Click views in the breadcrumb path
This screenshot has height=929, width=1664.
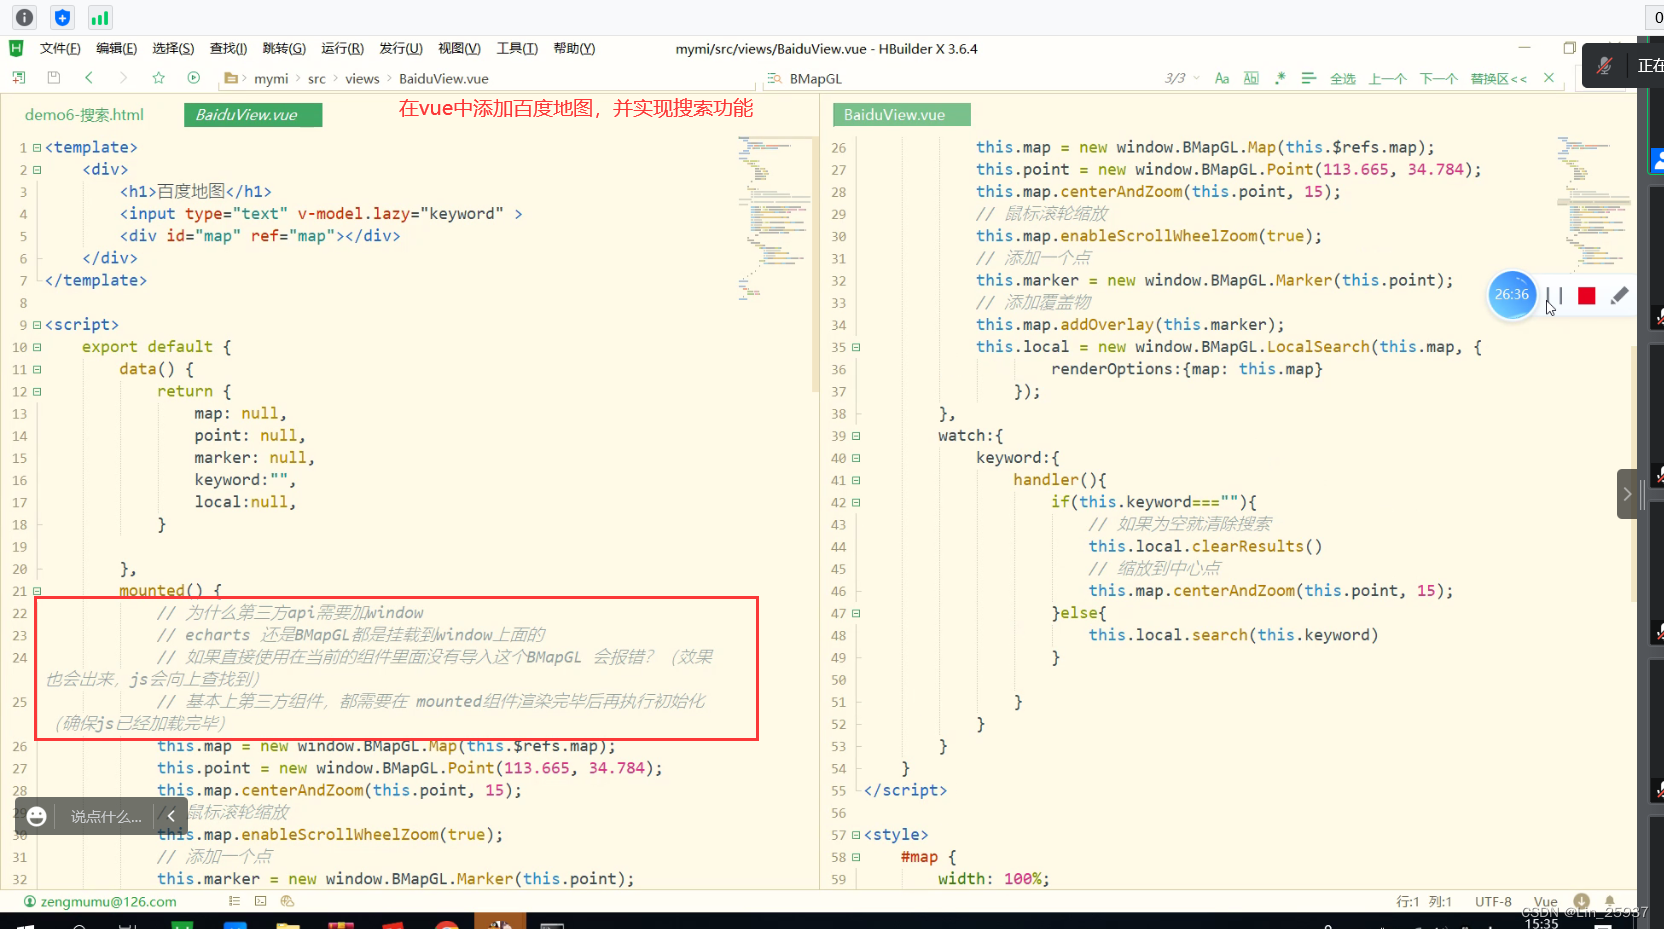click(x=362, y=79)
